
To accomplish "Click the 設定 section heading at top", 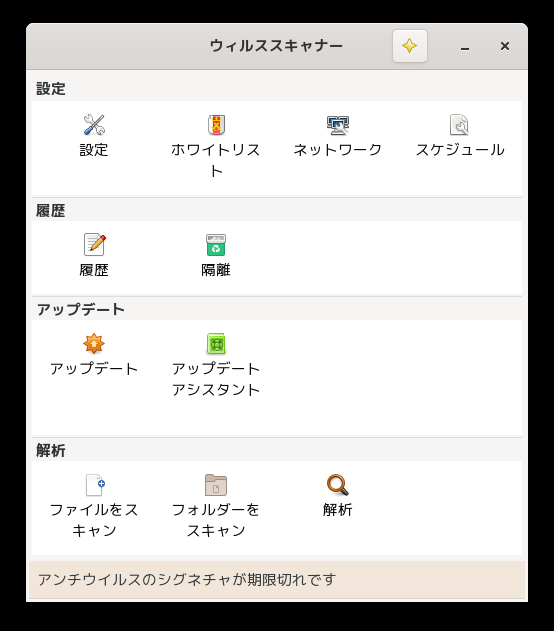I will (x=51, y=89).
